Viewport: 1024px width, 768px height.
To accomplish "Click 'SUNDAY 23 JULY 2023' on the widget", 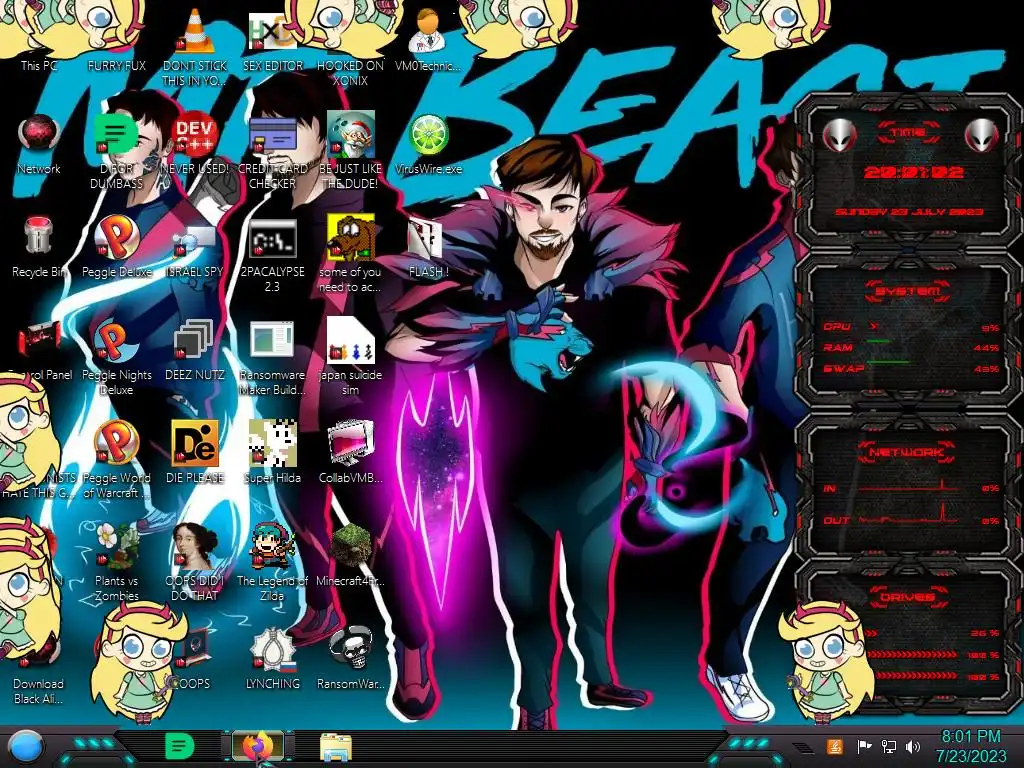I will point(909,212).
